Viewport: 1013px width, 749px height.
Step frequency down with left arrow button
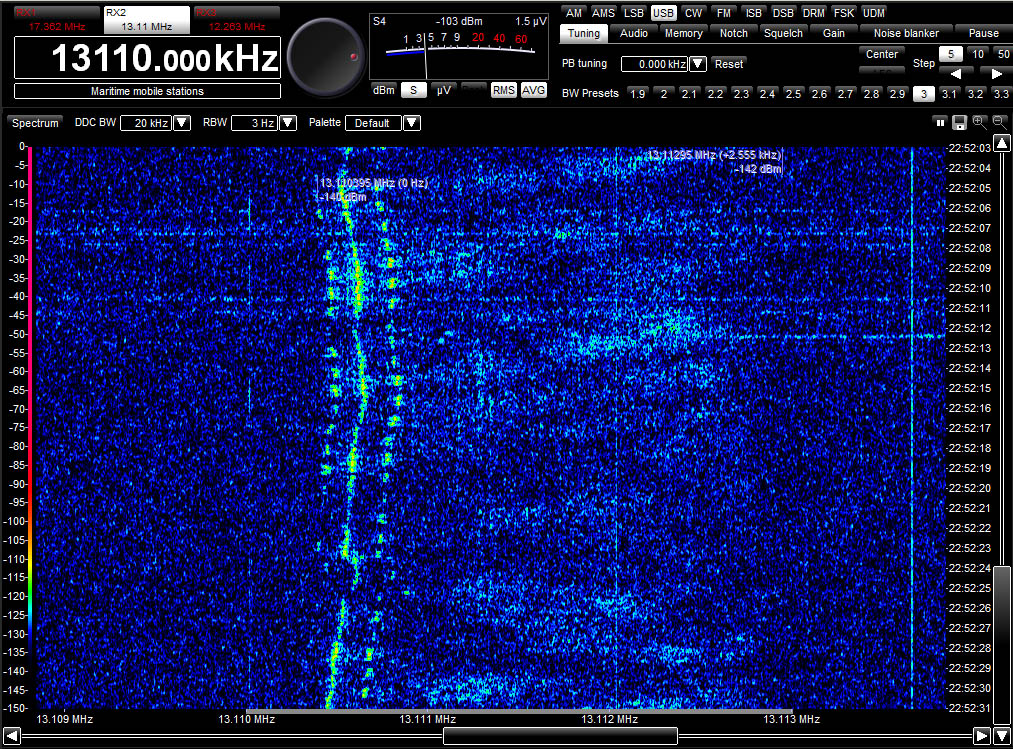pos(957,73)
